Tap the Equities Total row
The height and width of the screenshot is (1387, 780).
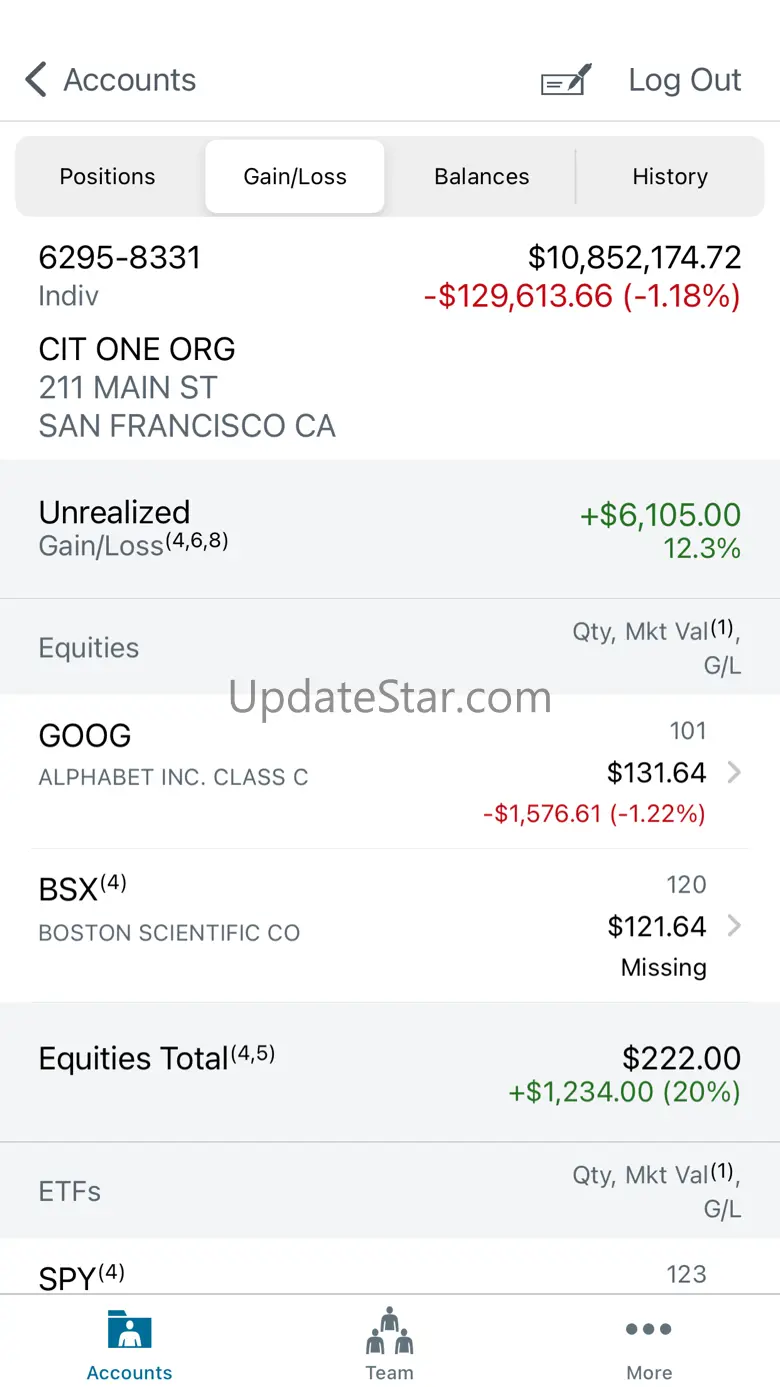pos(390,1073)
